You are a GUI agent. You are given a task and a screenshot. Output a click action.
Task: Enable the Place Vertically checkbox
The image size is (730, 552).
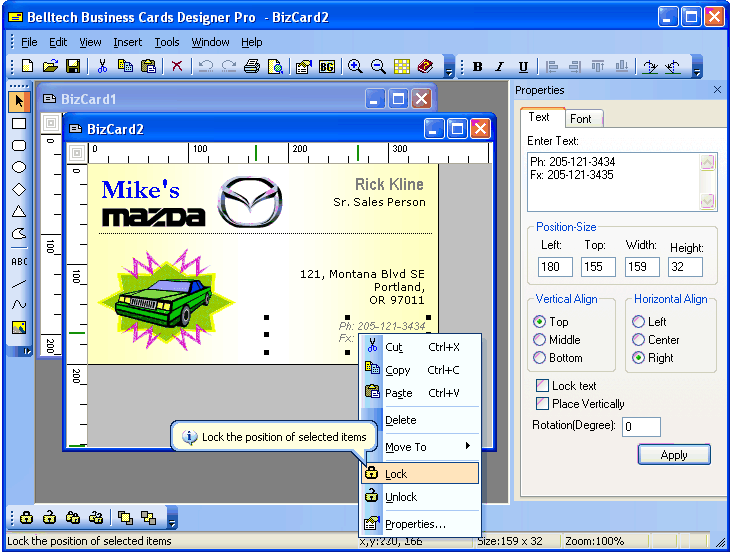point(542,404)
